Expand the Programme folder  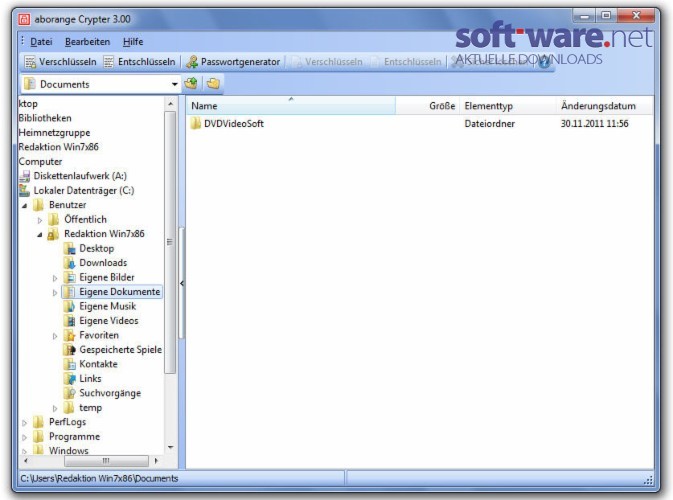[x=24, y=437]
